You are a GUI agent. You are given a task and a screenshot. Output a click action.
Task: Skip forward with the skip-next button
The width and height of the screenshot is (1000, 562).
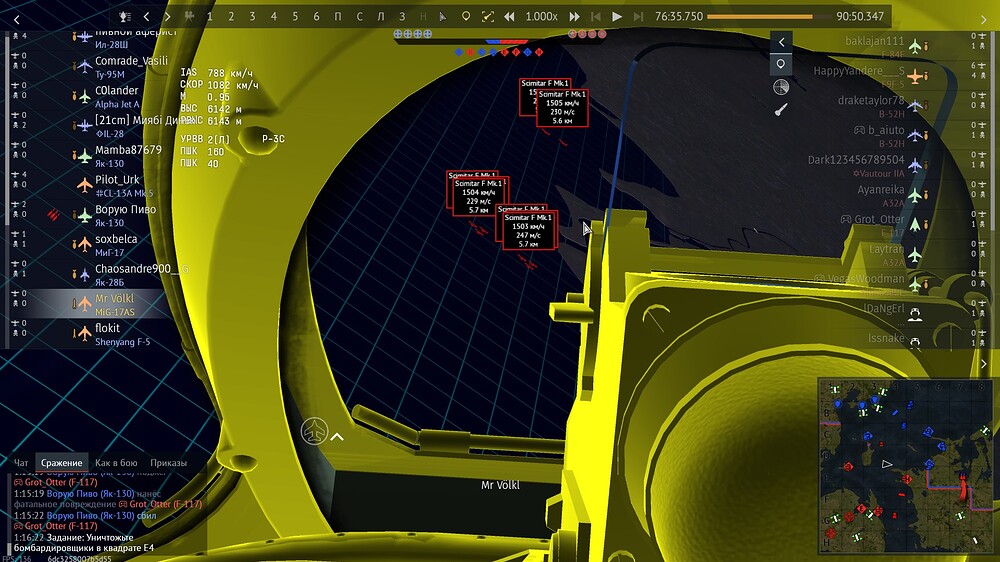tap(638, 17)
